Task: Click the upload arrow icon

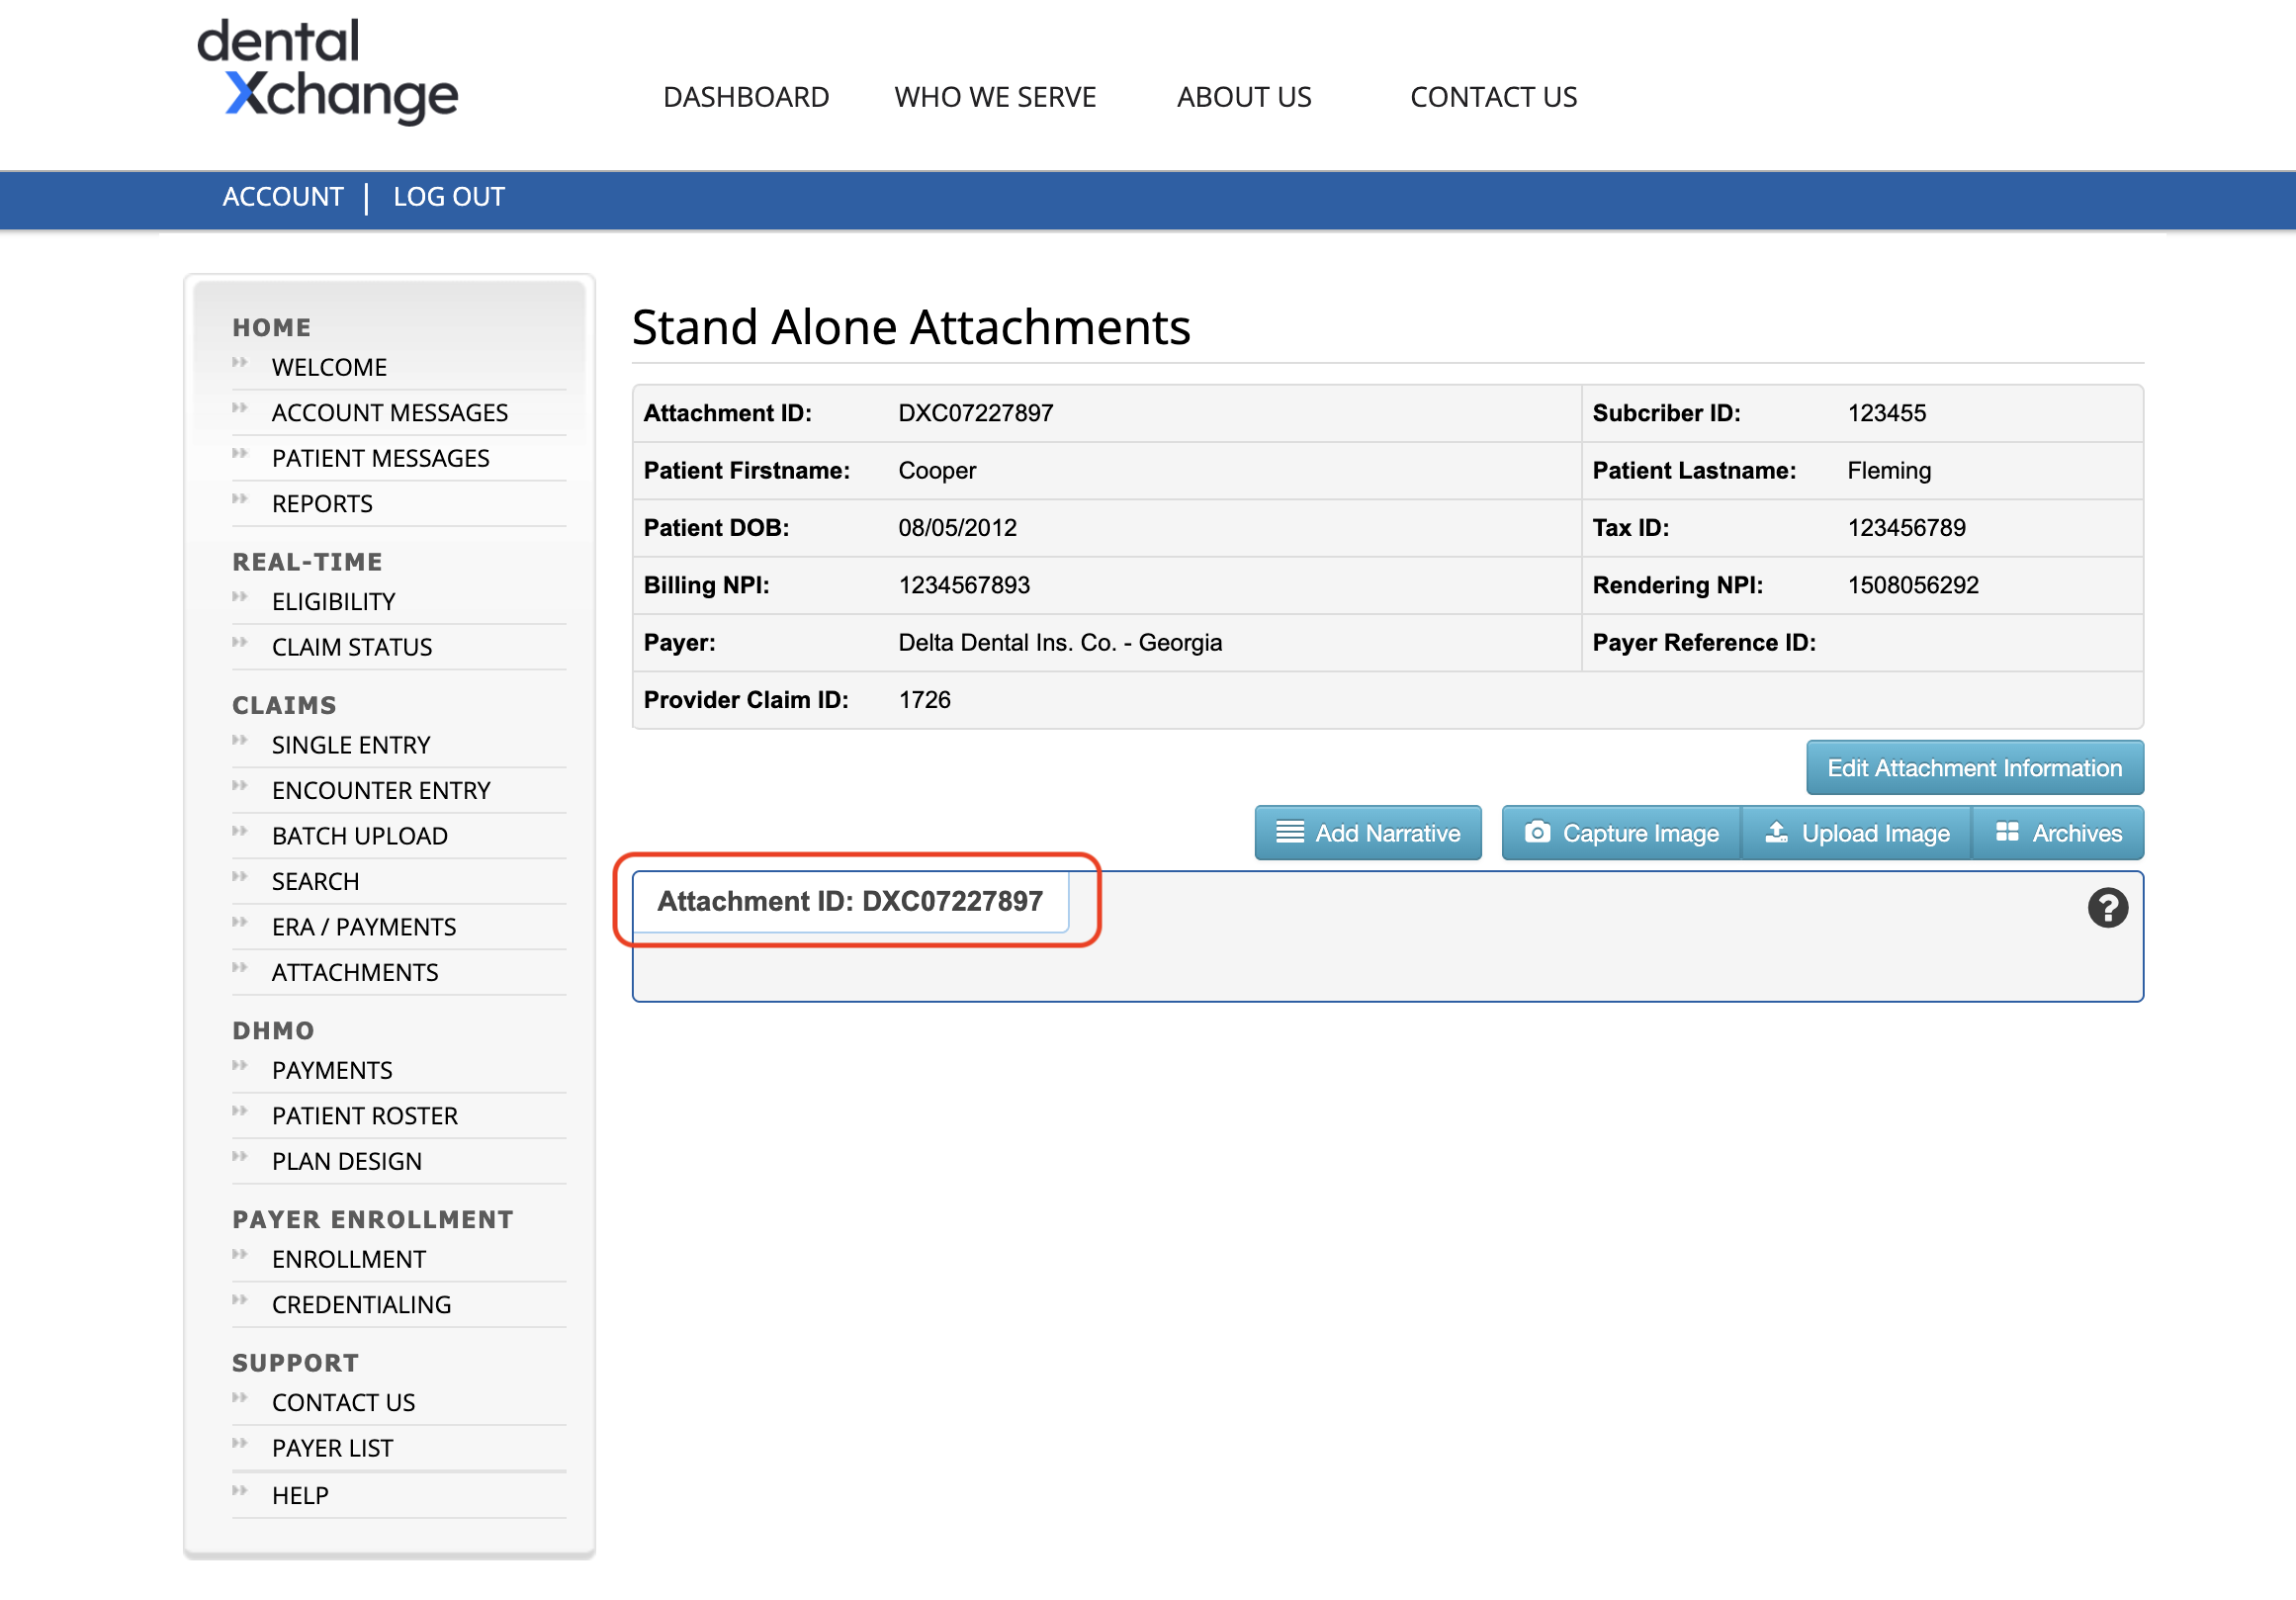Action: 1776,832
